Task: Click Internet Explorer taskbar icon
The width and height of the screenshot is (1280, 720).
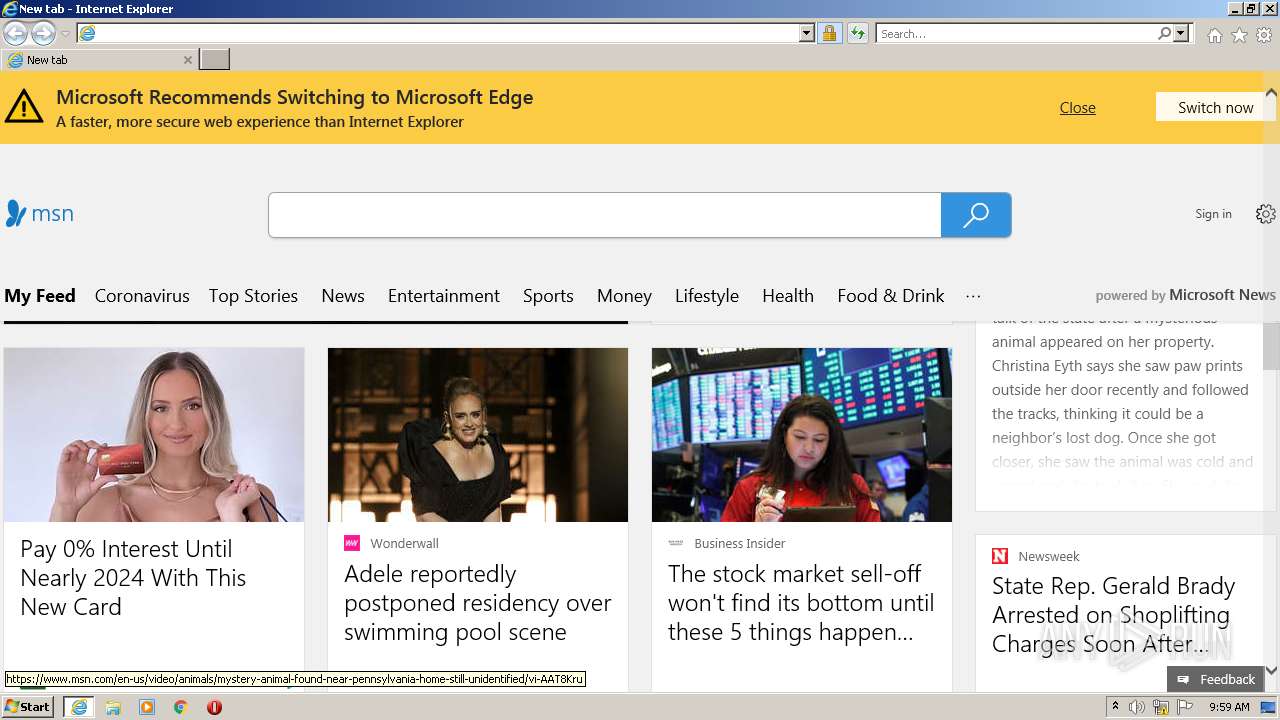Action: 79,707
